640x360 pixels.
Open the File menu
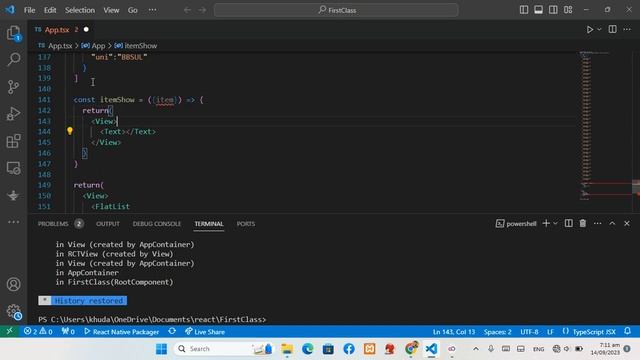29,10
